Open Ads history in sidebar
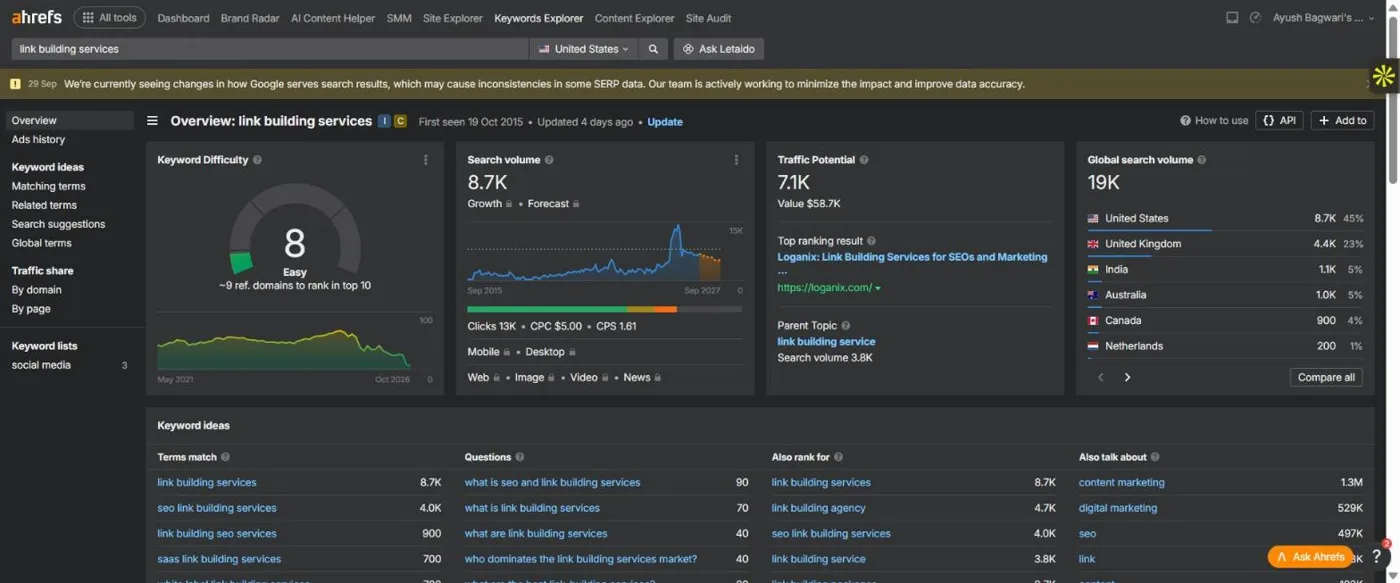This screenshot has width=1400, height=583. (x=38, y=140)
